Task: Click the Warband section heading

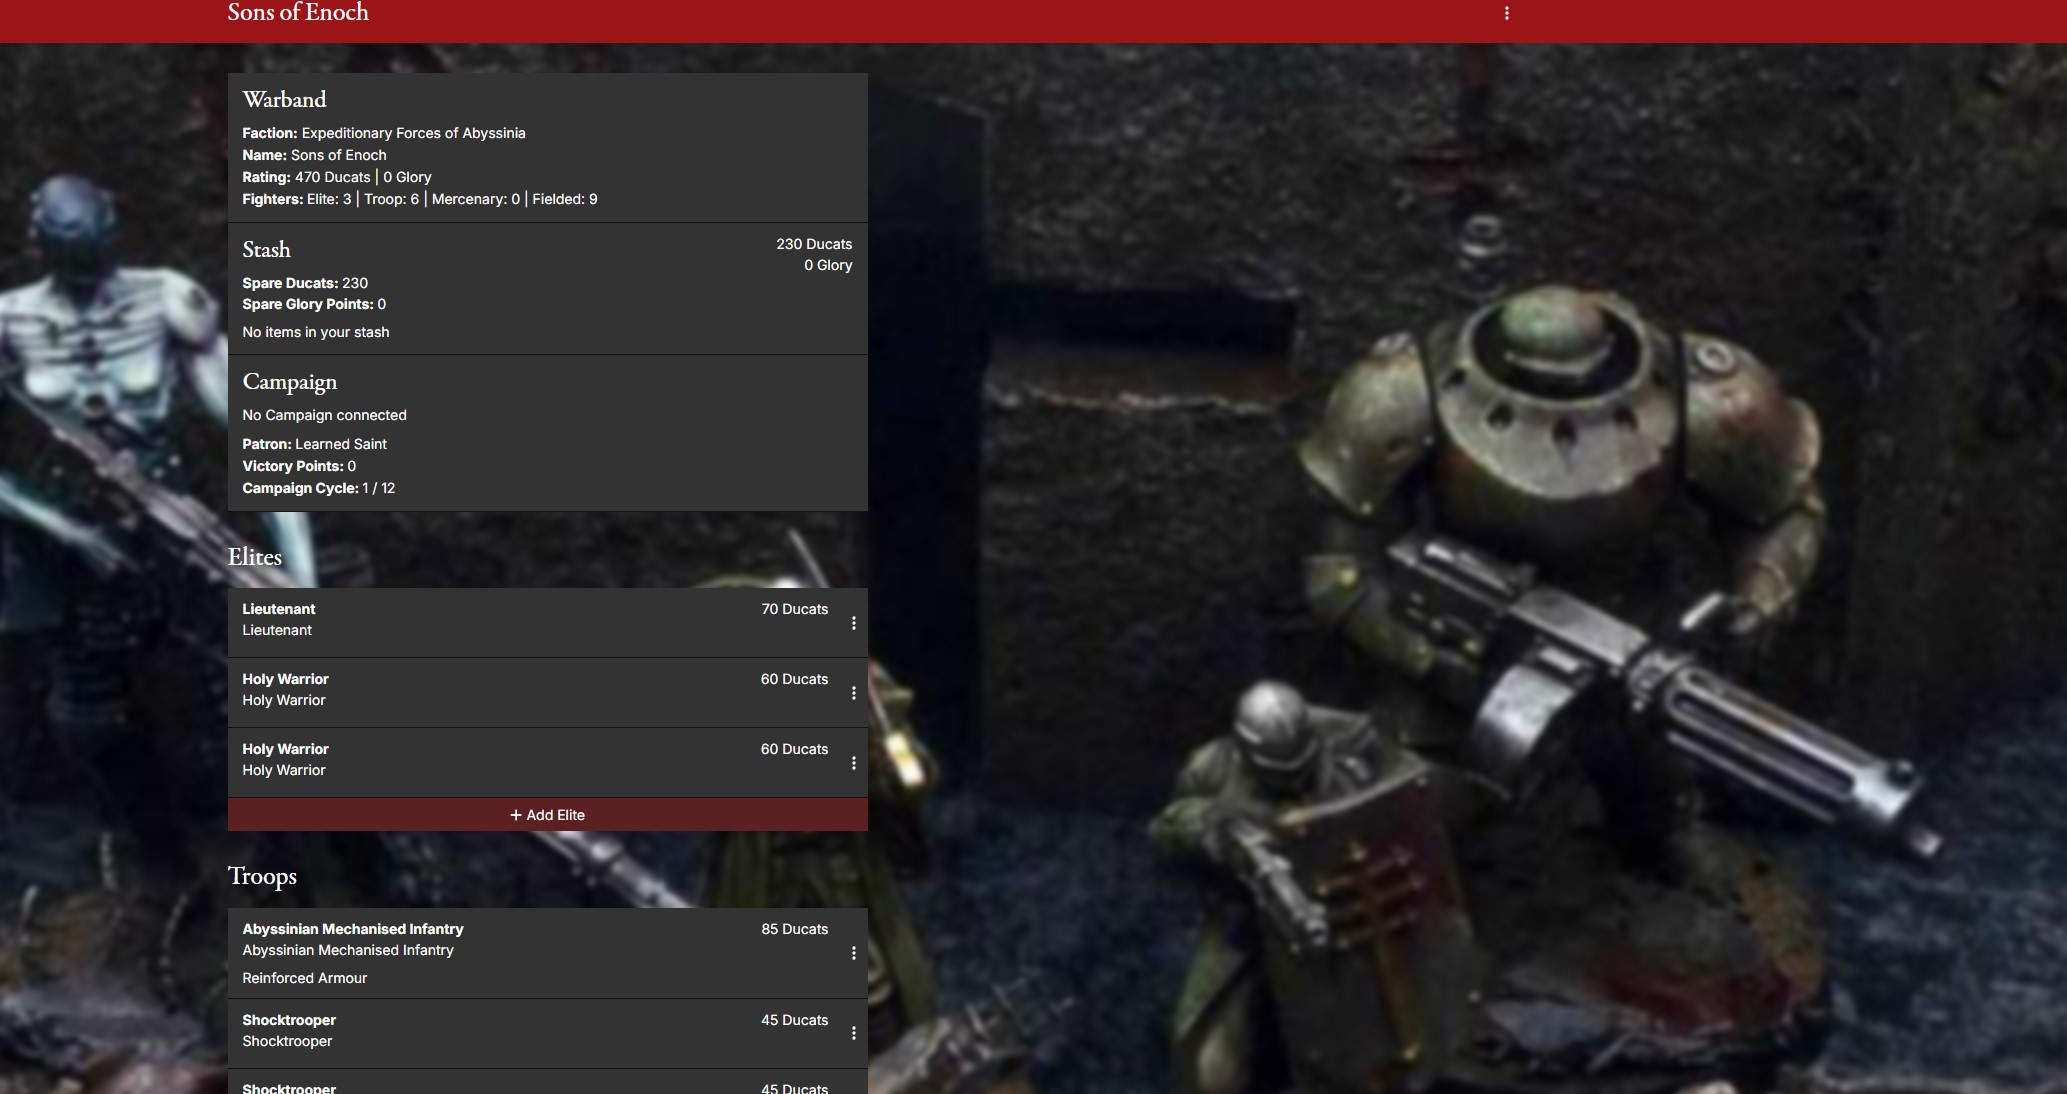Action: [x=284, y=99]
